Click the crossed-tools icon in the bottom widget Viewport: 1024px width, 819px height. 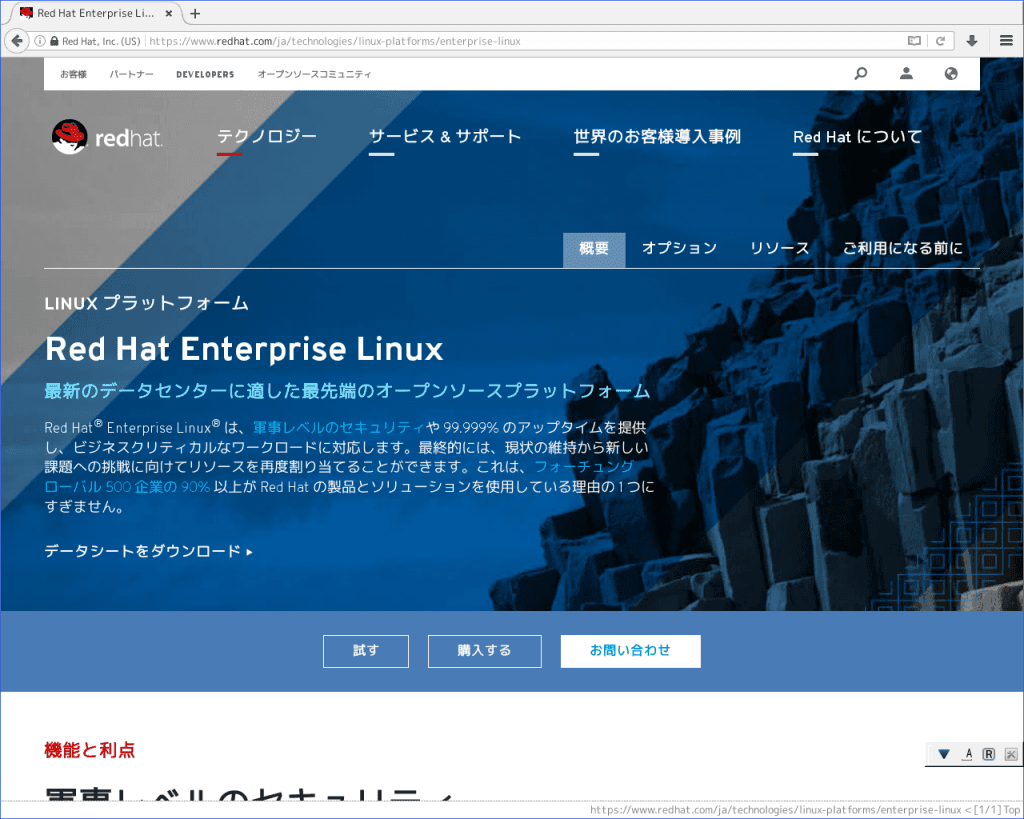(1011, 754)
